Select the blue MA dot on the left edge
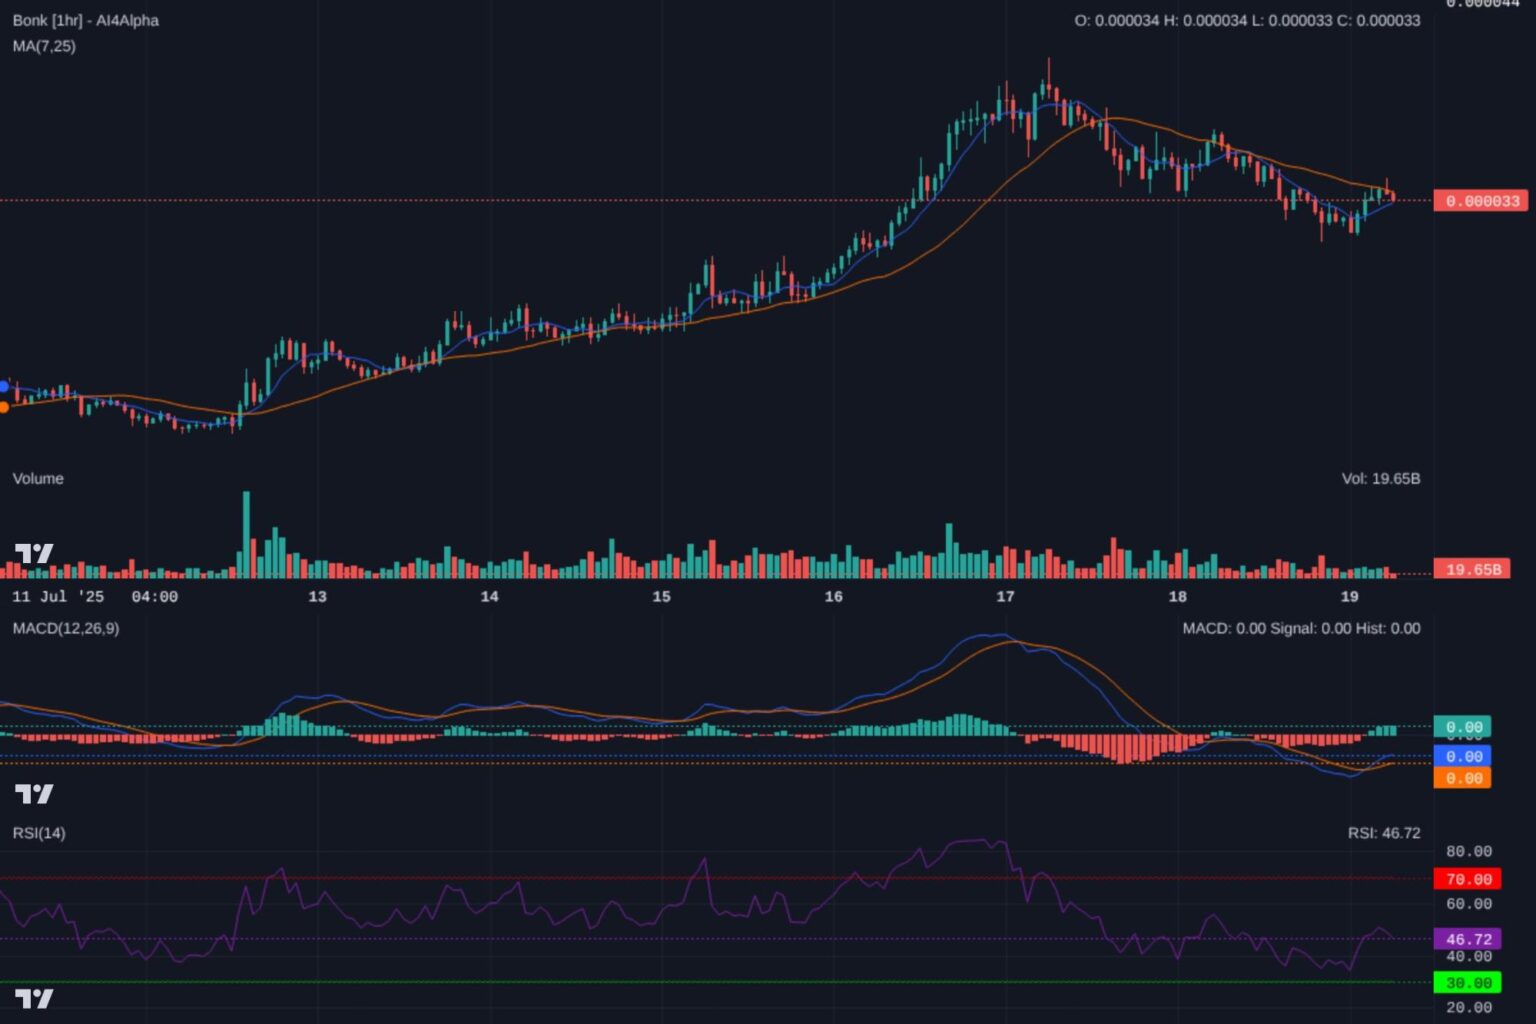The height and width of the screenshot is (1024, 1536). tap(3, 385)
